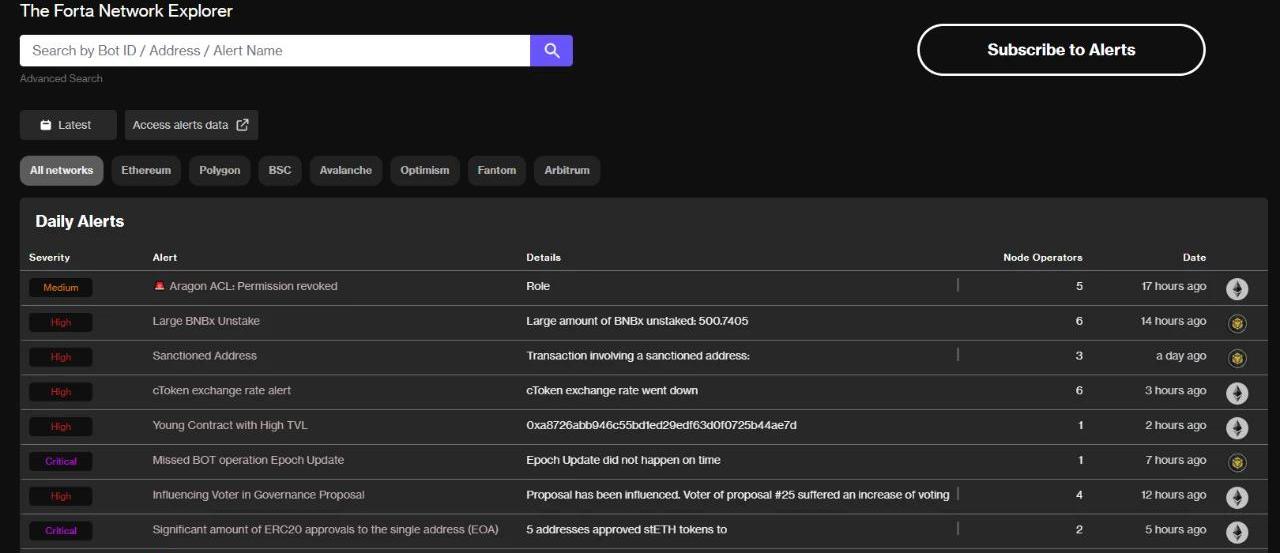Focus the Bot ID search field
The image size is (1280, 553).
(x=275, y=50)
